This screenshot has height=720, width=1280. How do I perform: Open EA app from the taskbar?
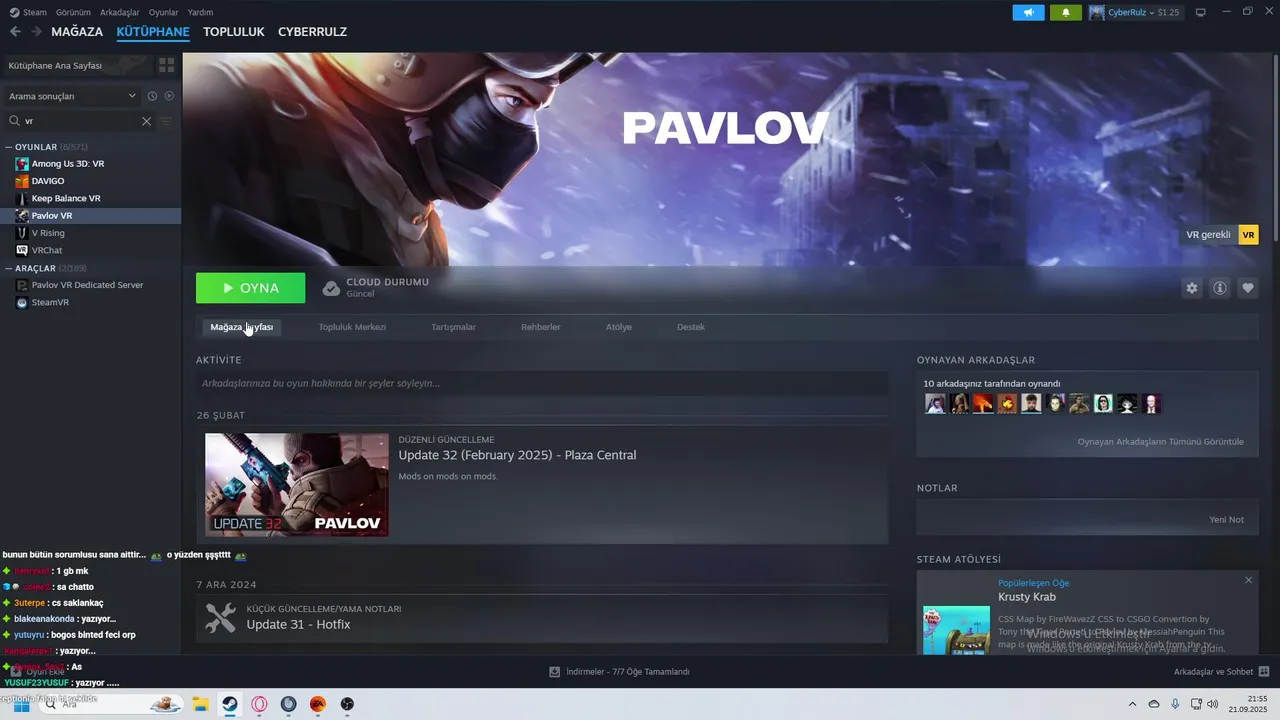[x=317, y=704]
